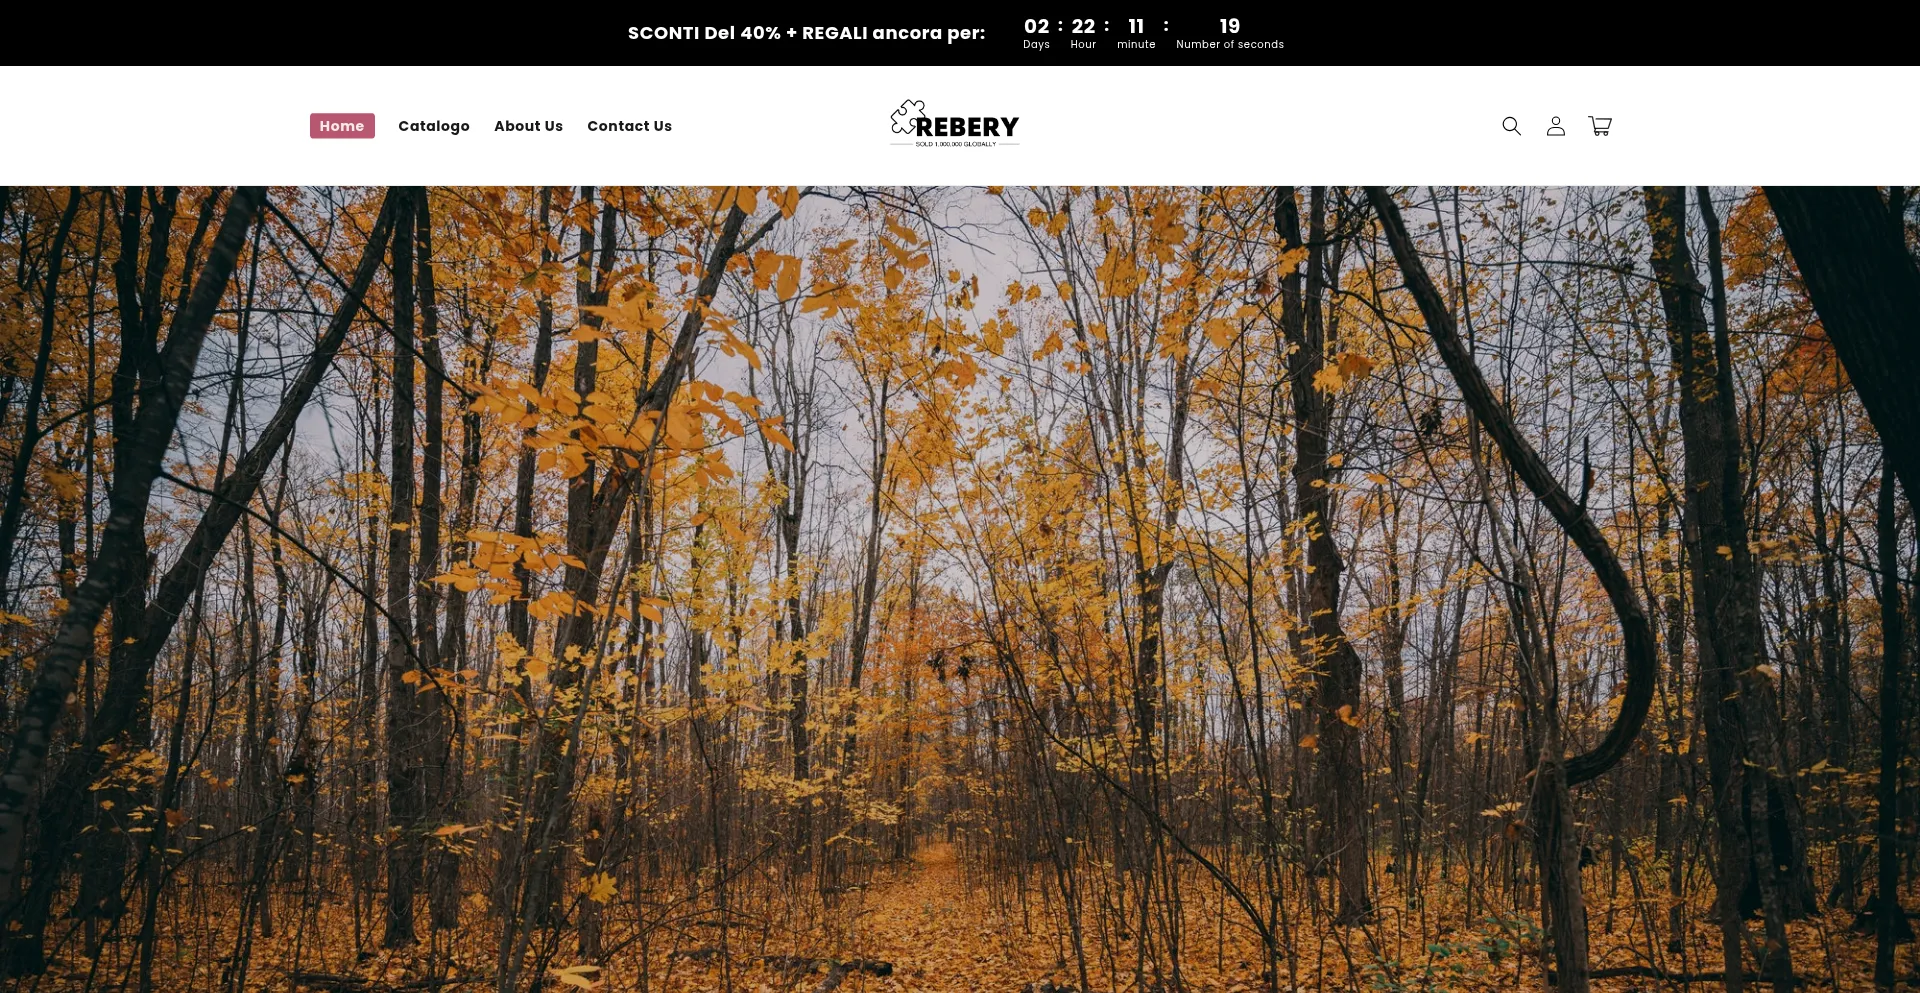Click the Rebery puzzle logo

955,124
